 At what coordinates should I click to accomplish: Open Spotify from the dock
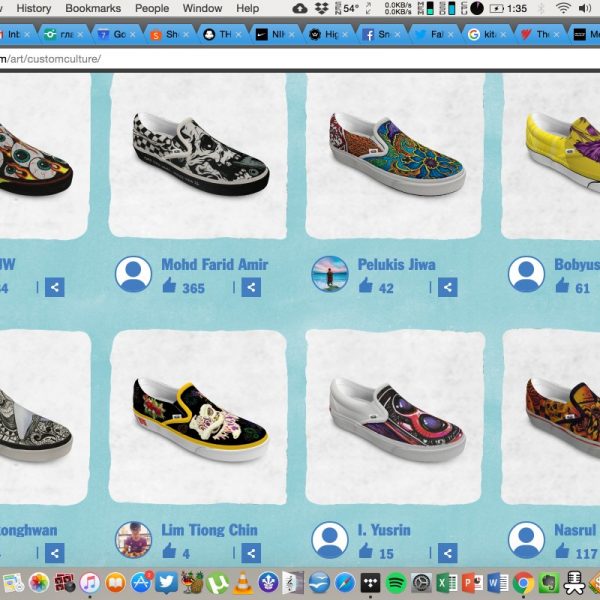point(395,582)
